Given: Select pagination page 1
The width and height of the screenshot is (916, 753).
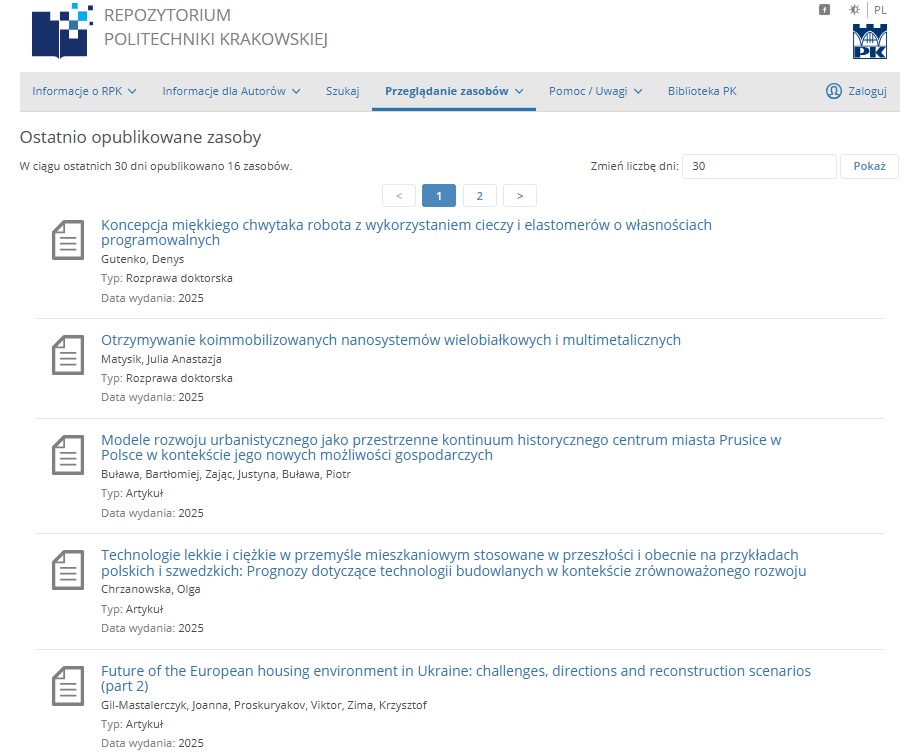Looking at the screenshot, I should click(439, 196).
